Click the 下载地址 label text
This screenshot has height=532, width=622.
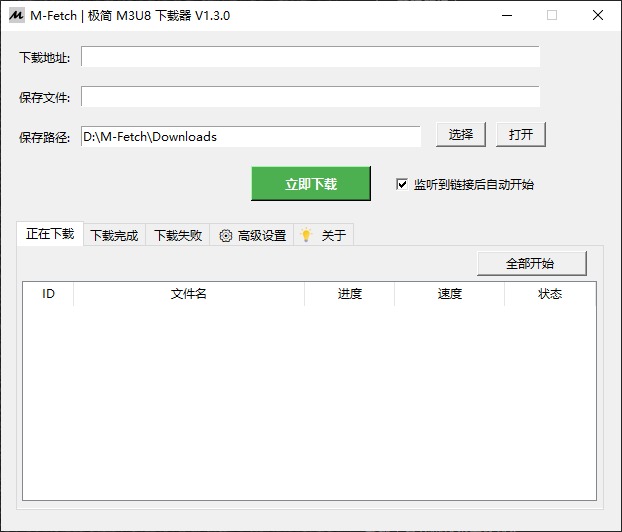[44, 58]
